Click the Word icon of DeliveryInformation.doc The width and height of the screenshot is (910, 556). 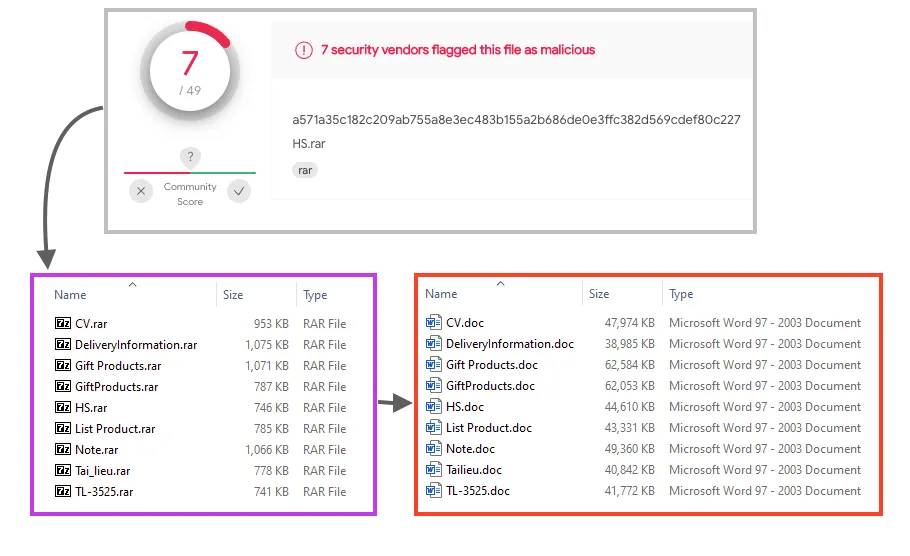(x=434, y=343)
